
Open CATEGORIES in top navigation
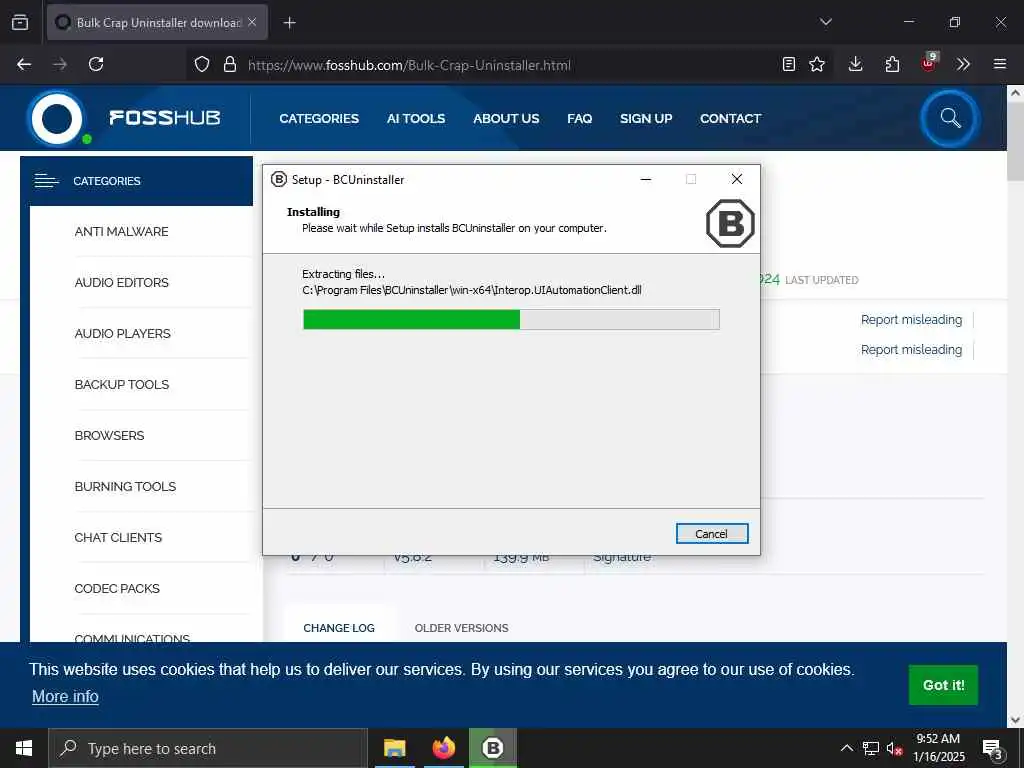click(x=319, y=119)
